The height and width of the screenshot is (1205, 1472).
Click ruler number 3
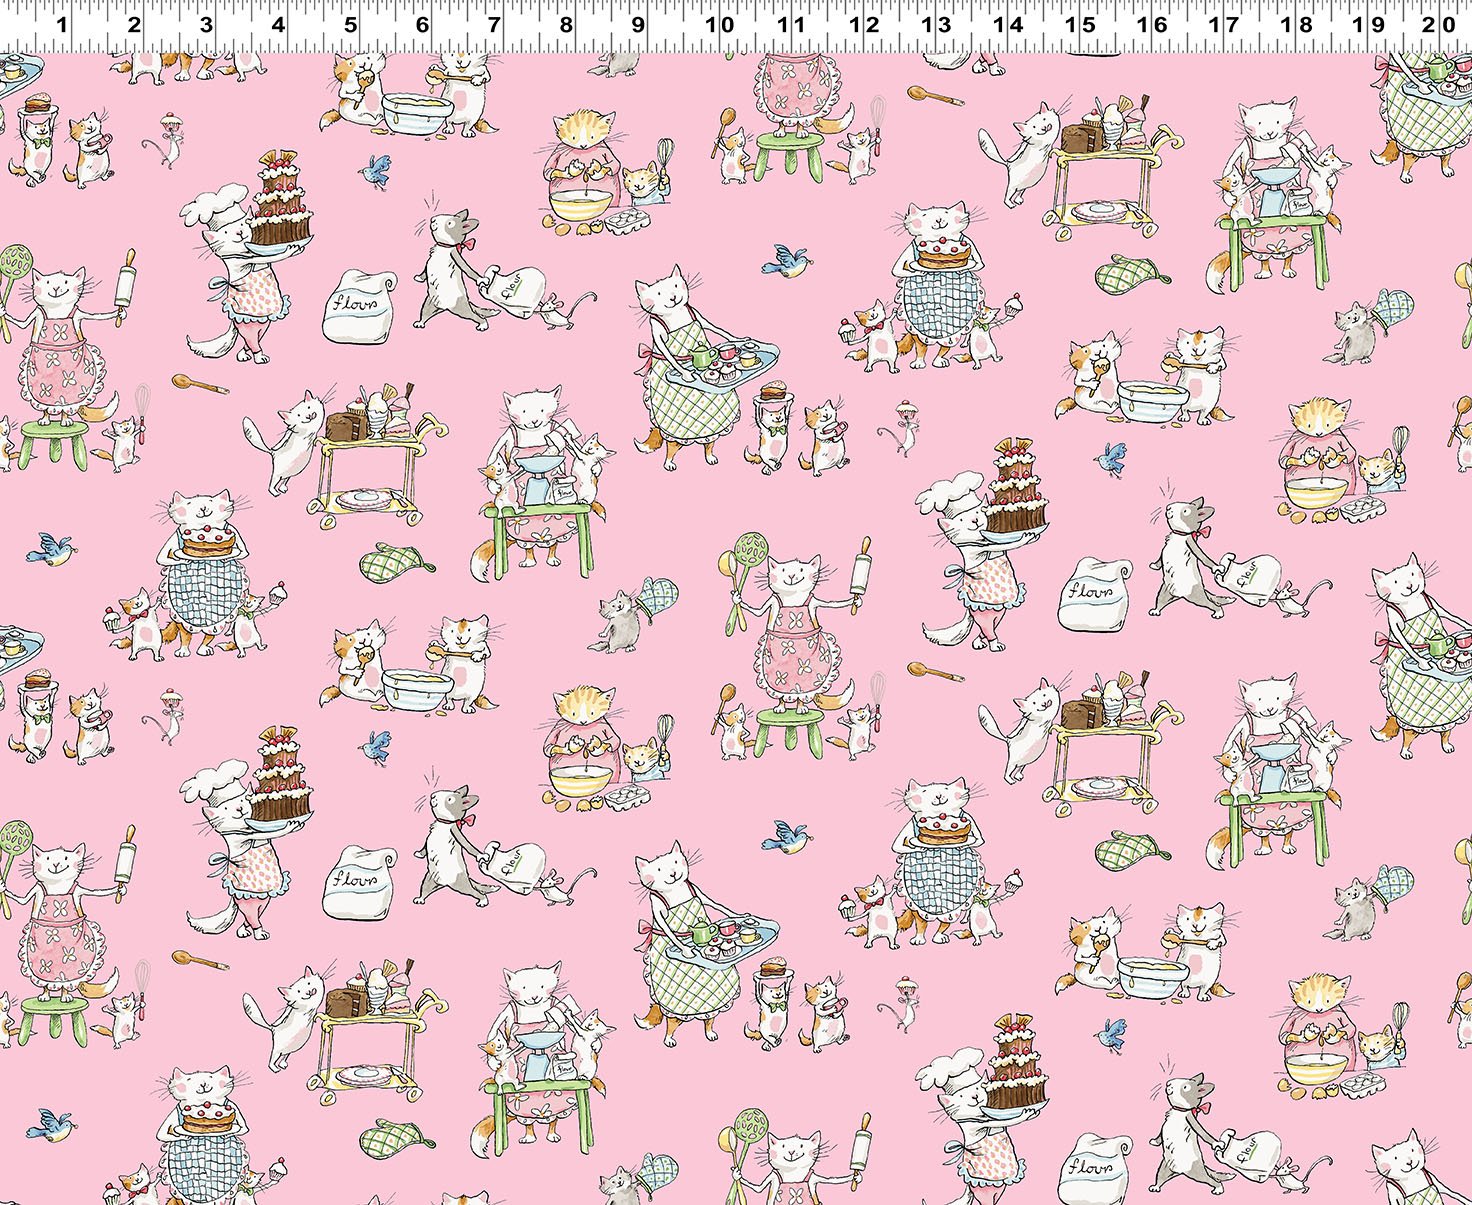[x=206, y=24]
